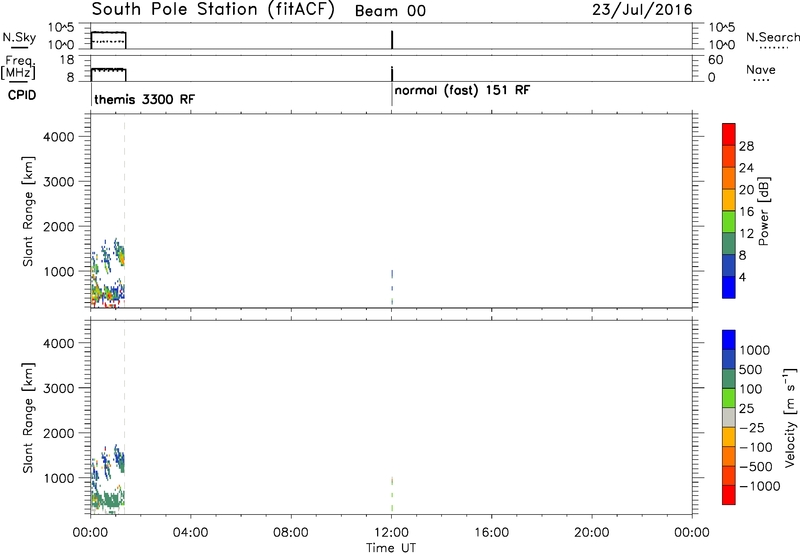Select the N.Sky legend label

pyautogui.click(x=19, y=37)
